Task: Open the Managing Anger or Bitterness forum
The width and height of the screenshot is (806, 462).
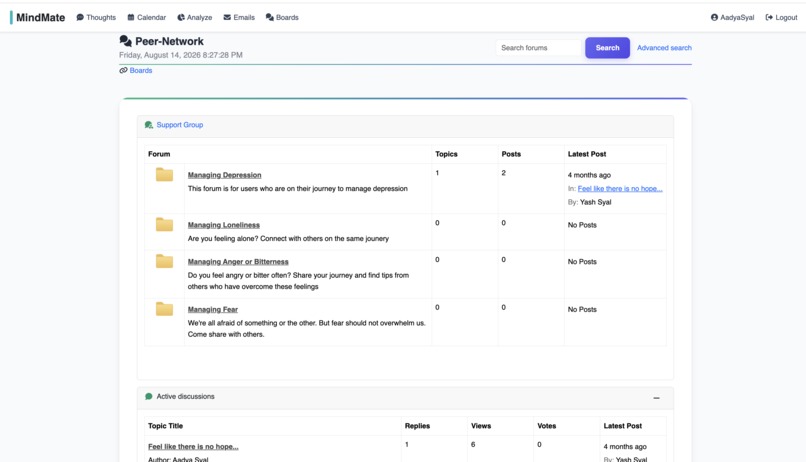Action: pyautogui.click(x=238, y=262)
